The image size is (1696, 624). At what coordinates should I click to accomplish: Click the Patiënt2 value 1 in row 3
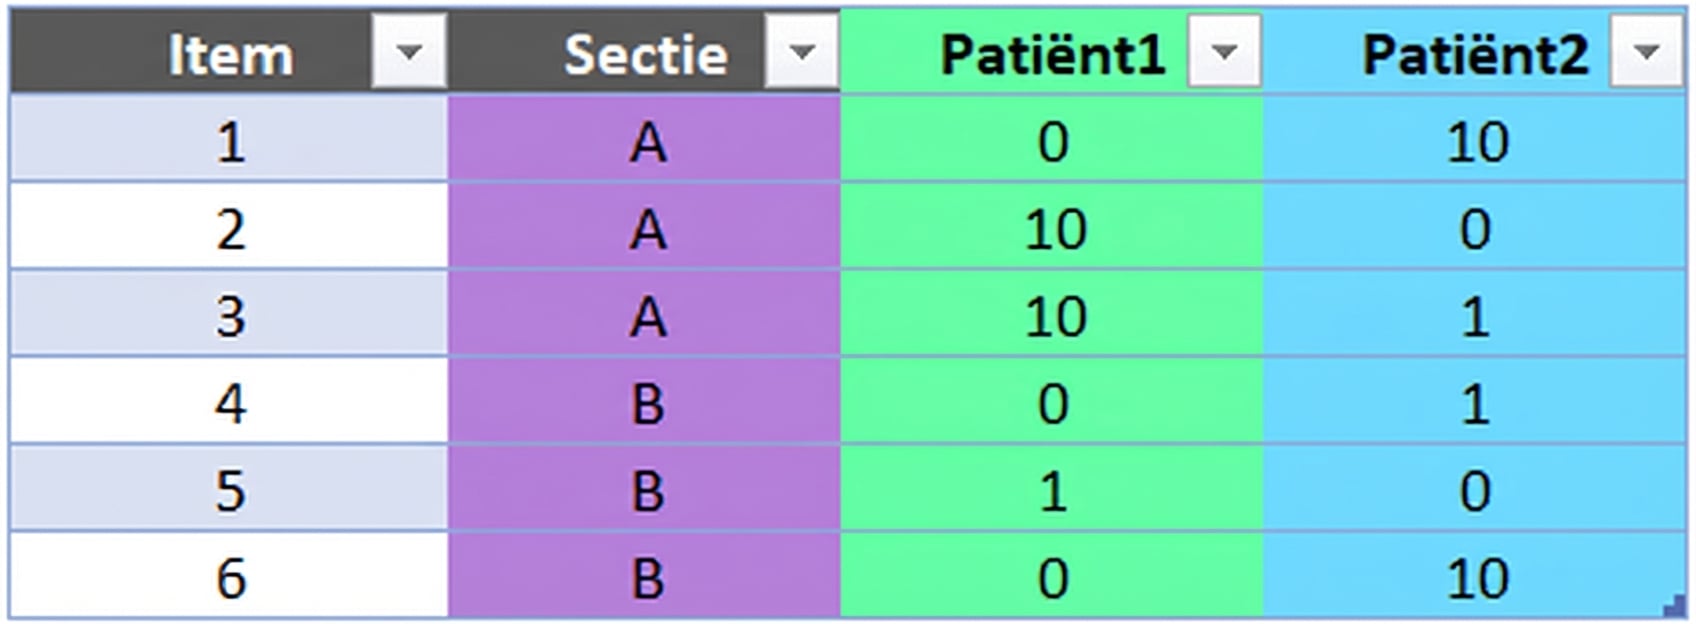click(x=1475, y=317)
